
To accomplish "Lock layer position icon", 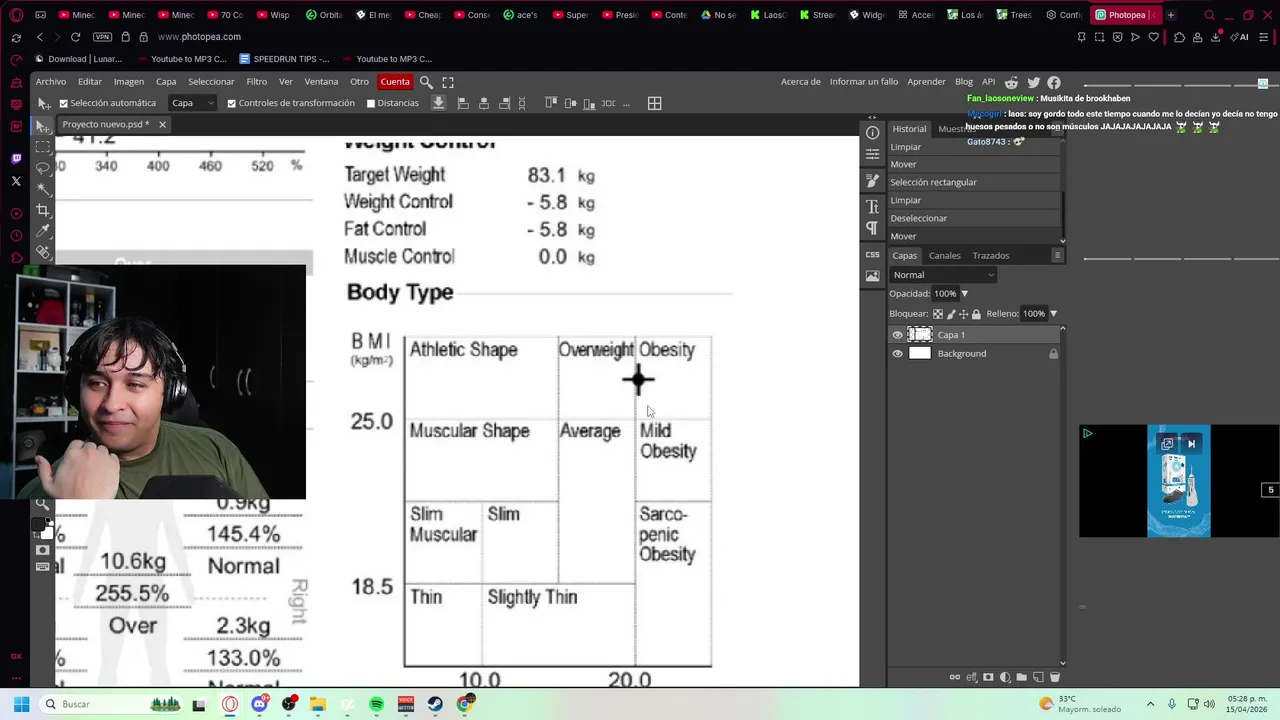I will [x=963, y=314].
